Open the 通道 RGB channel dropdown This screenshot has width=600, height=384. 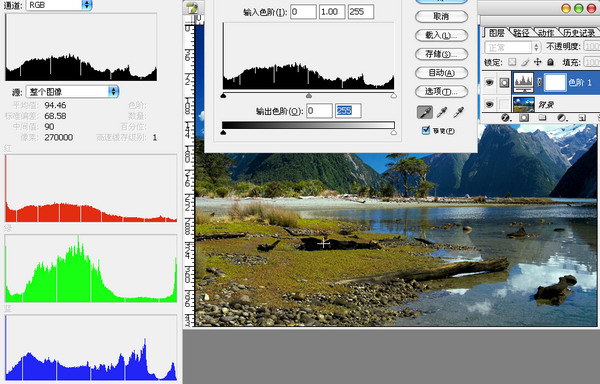(59, 5)
